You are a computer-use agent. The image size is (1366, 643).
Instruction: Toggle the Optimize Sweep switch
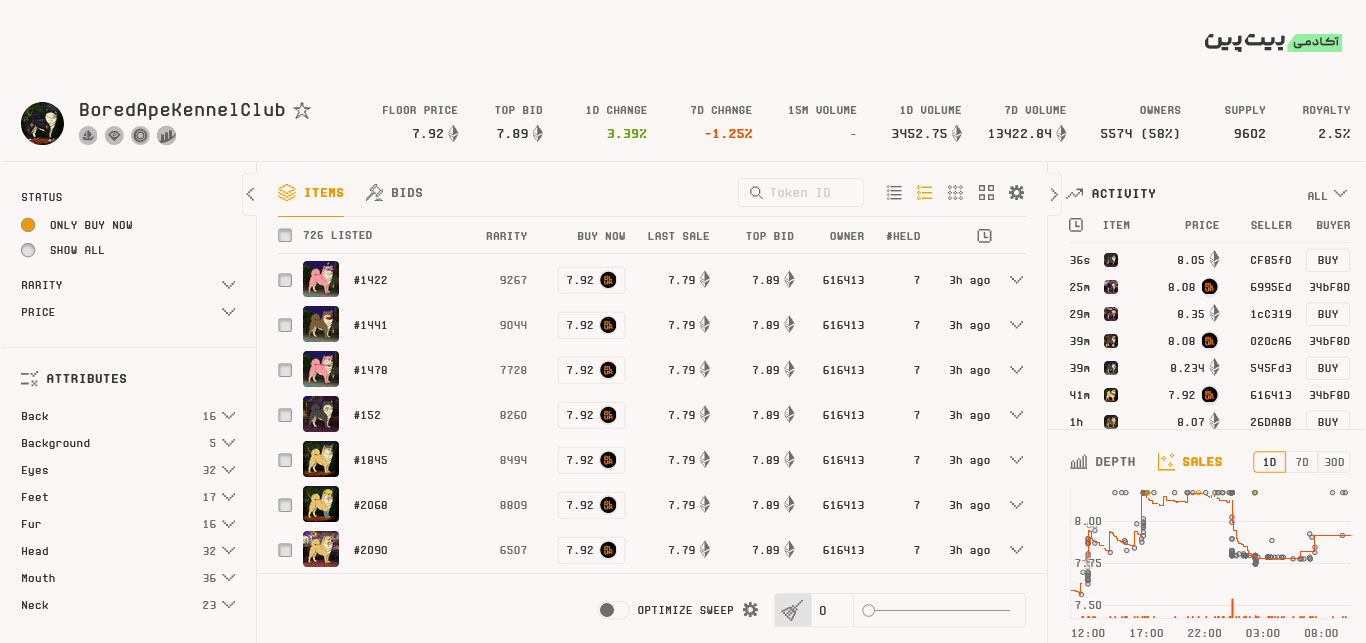[x=613, y=610]
